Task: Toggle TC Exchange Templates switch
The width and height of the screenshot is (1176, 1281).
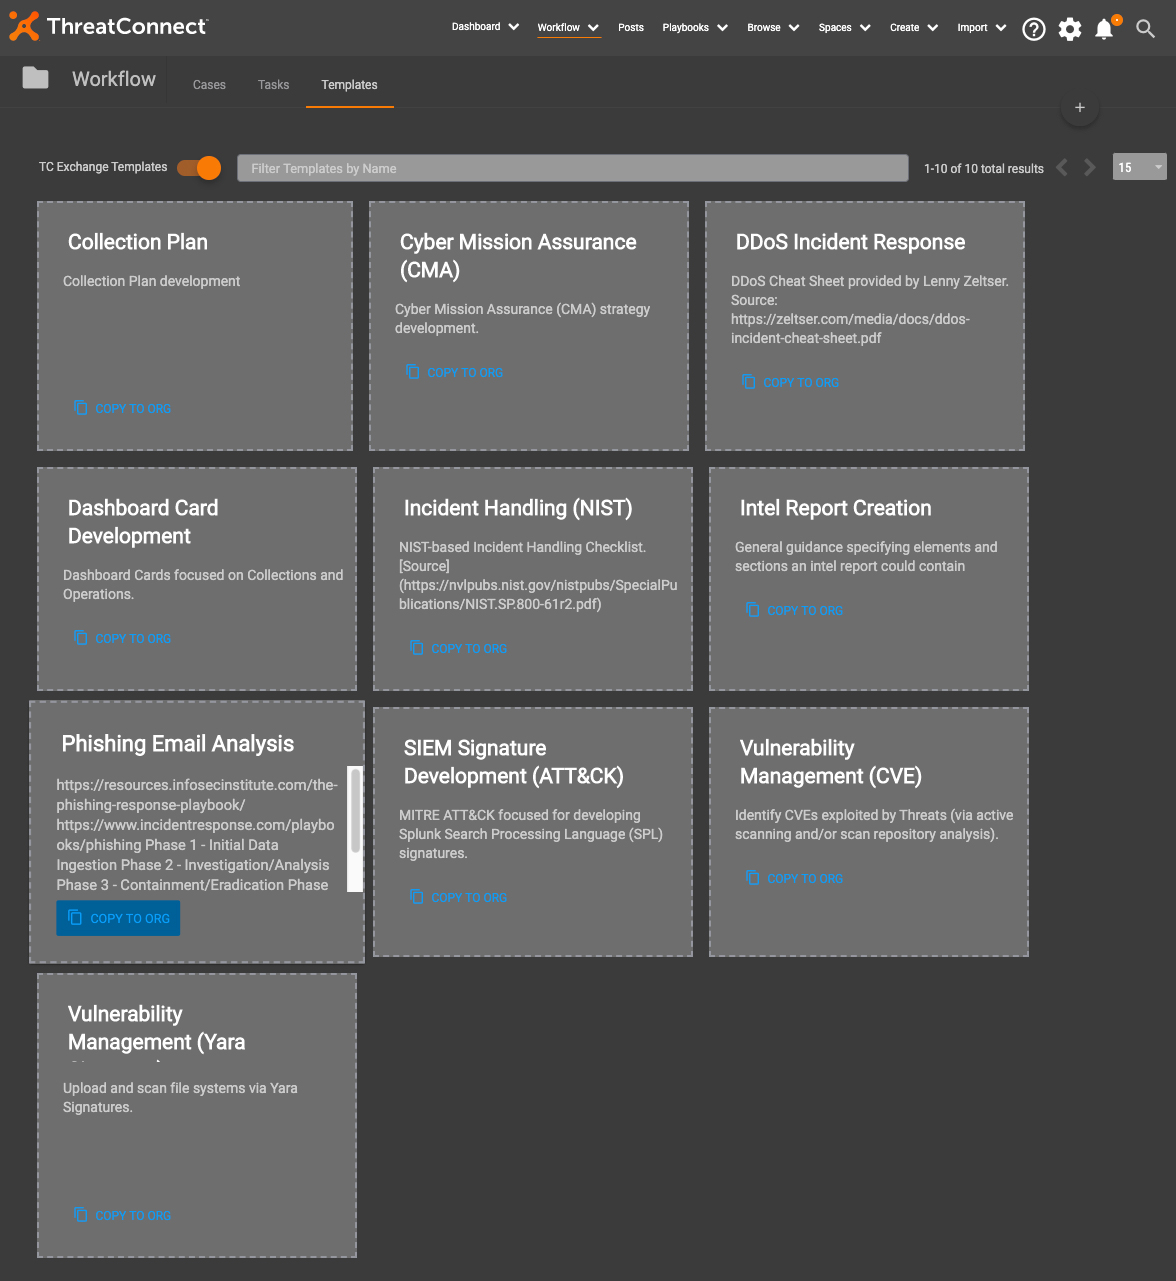Action: 199,168
